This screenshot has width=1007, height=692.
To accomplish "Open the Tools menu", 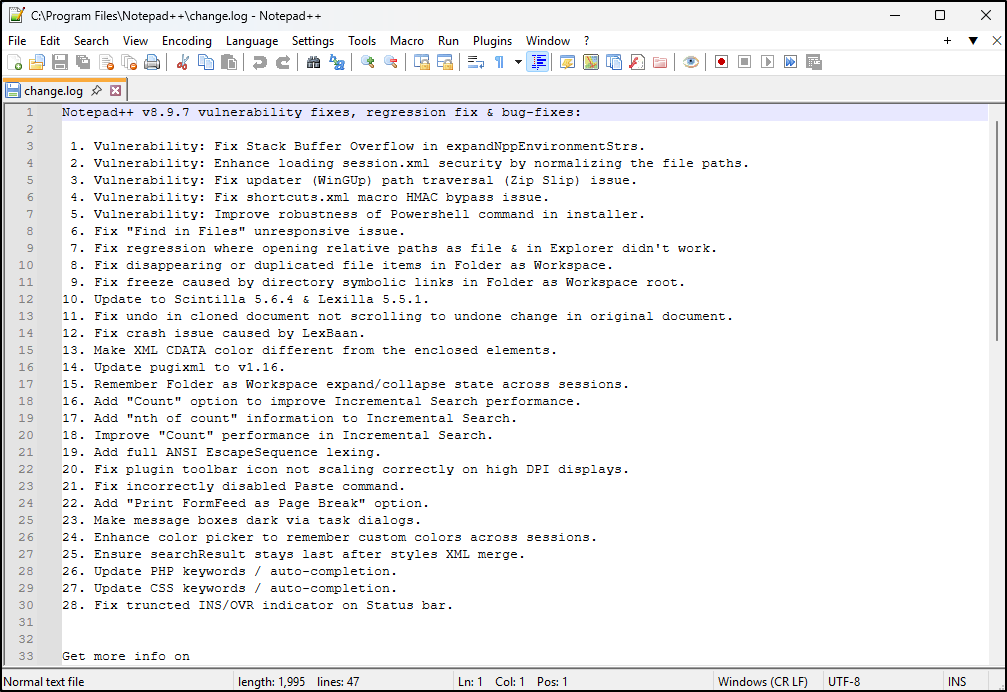I will [x=362, y=40].
